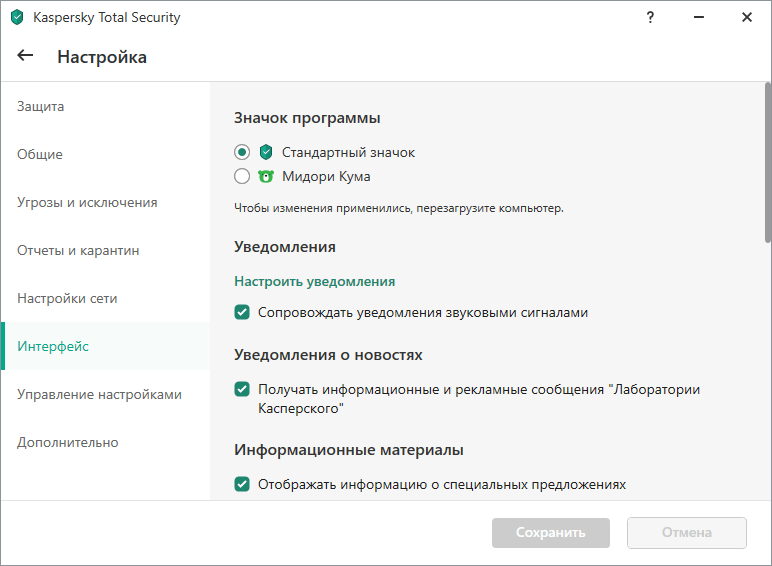Open Угрозы и исключения section
This screenshot has height=566, width=772.
click(x=87, y=202)
